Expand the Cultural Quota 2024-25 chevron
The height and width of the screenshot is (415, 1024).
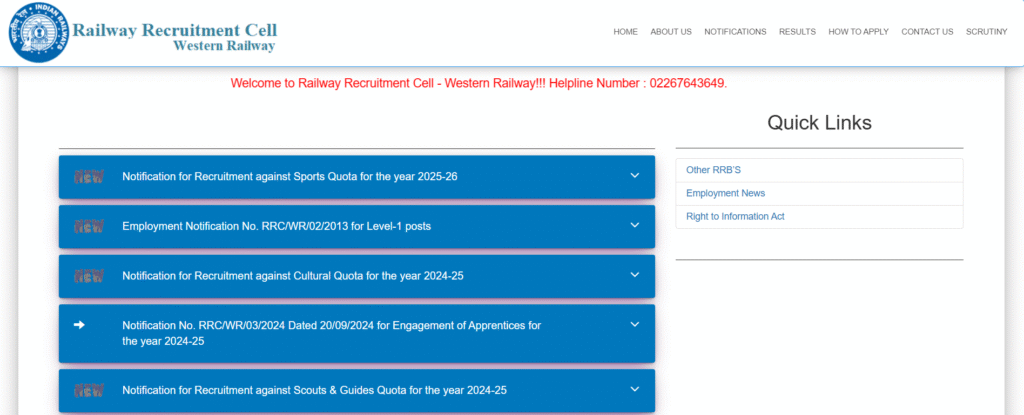[x=634, y=275]
